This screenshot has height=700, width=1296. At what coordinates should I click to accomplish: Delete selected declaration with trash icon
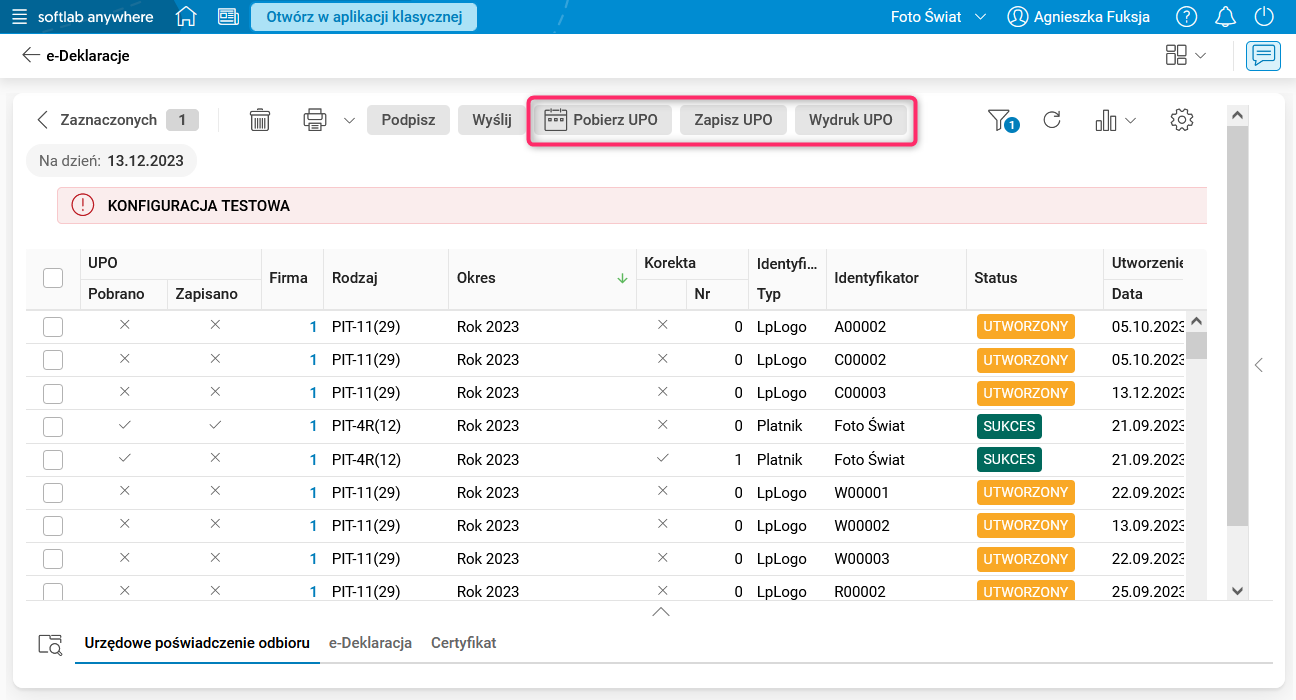tap(260, 120)
